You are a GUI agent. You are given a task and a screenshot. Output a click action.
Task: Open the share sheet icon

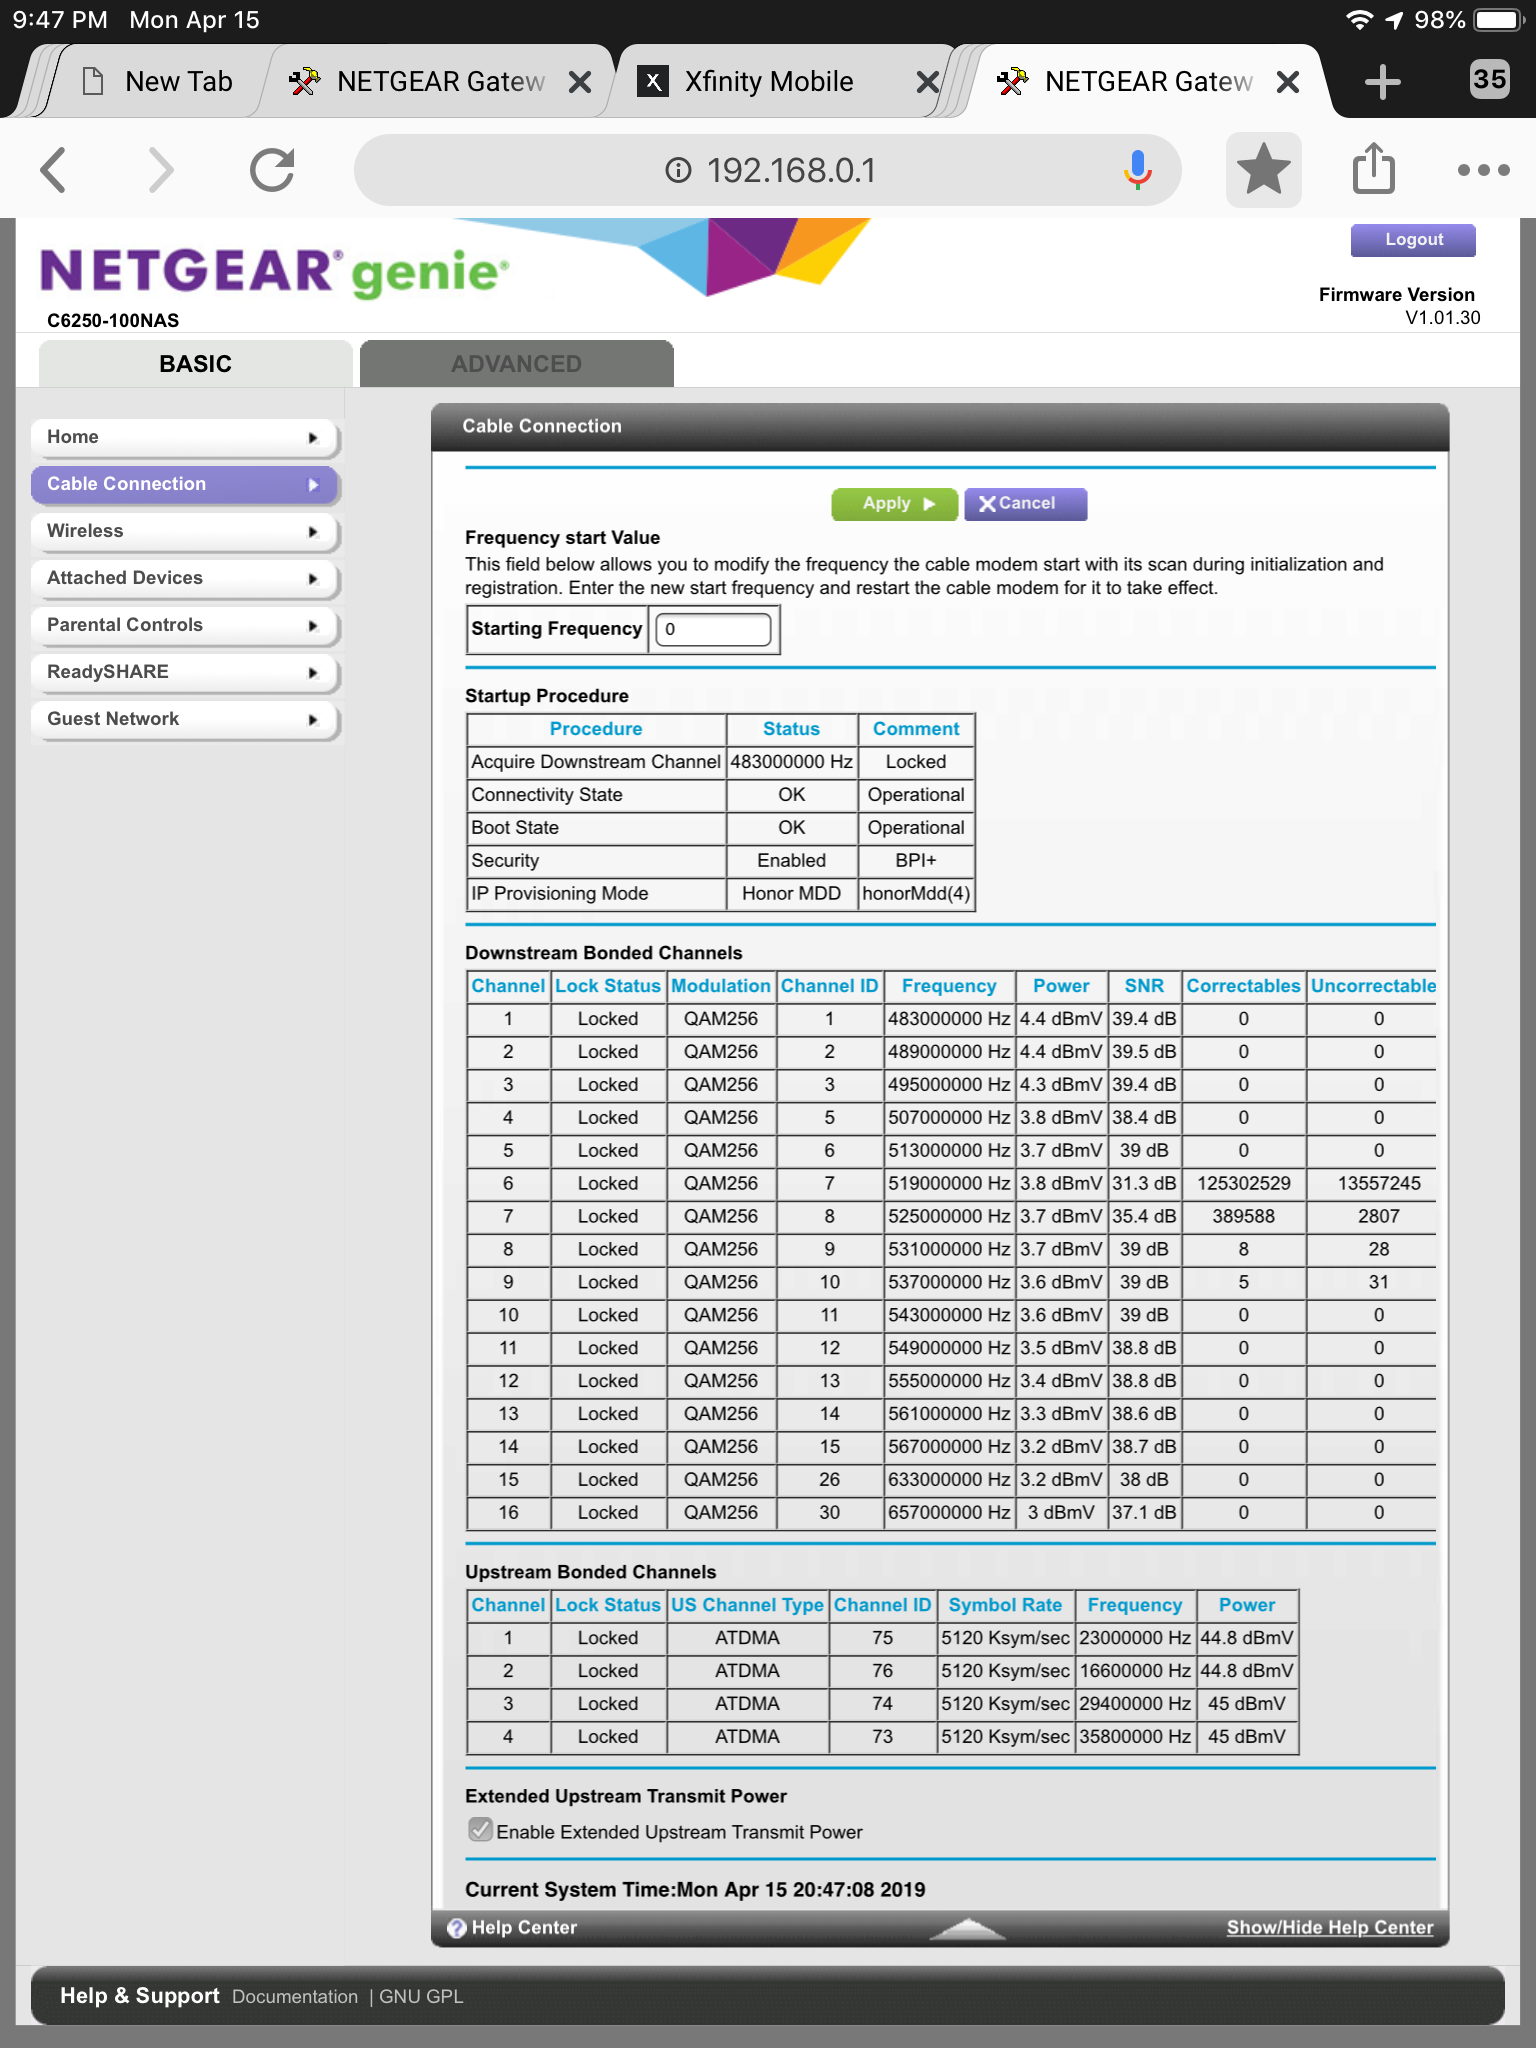[x=1374, y=168]
